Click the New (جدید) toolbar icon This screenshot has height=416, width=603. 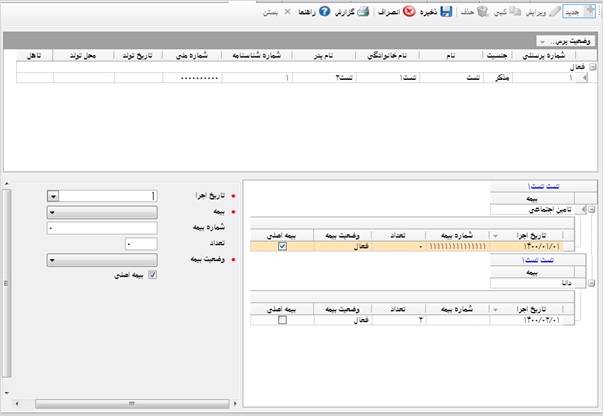coord(589,12)
